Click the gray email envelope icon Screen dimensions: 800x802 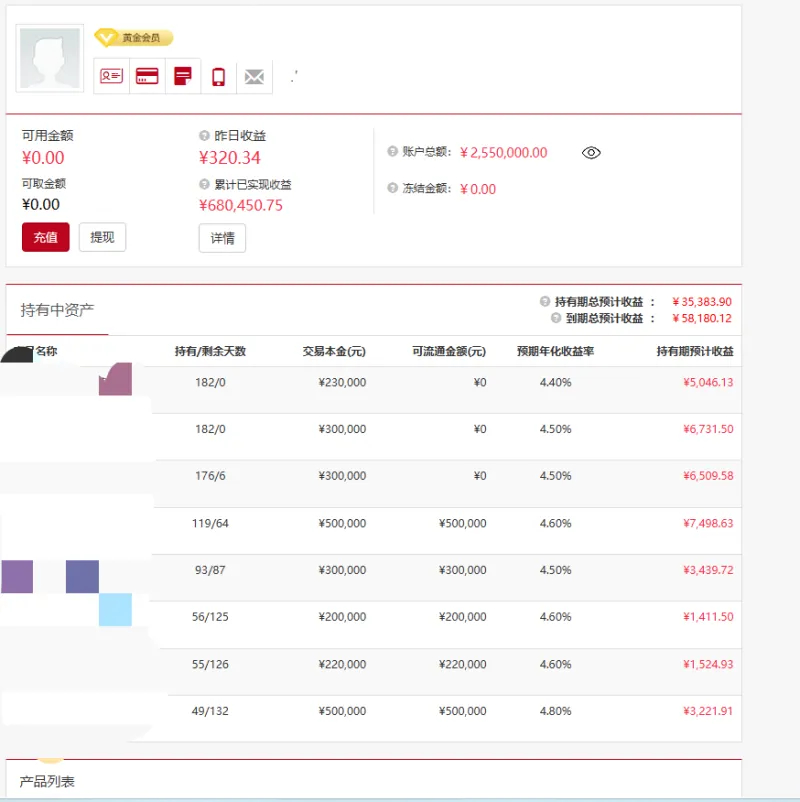pyautogui.click(x=254, y=77)
